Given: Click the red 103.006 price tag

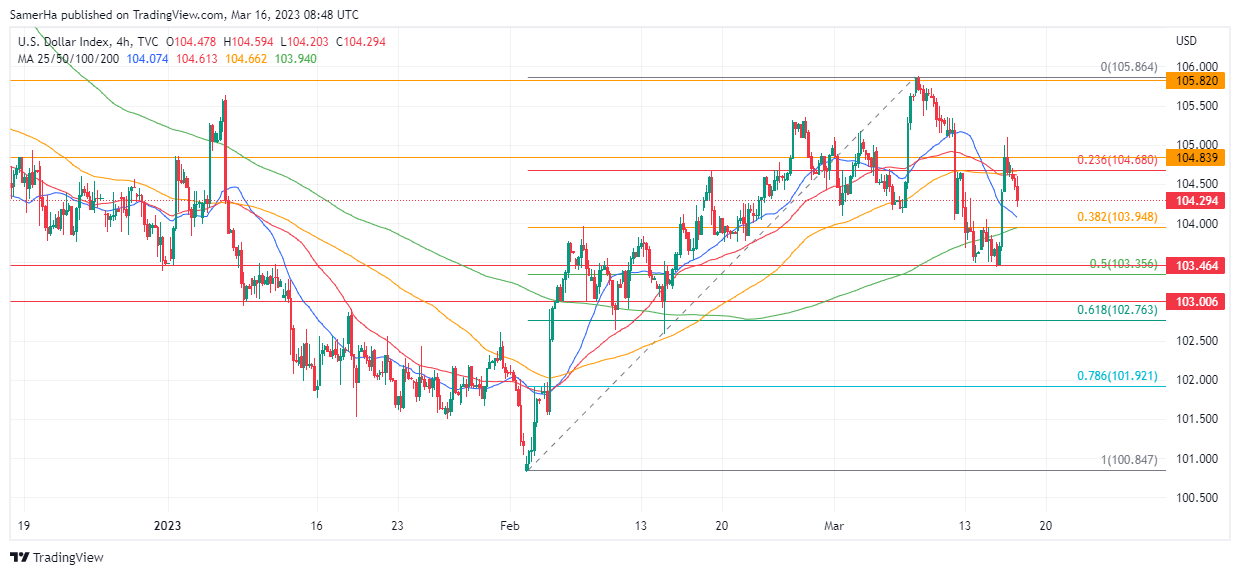Looking at the screenshot, I should [x=1197, y=302].
